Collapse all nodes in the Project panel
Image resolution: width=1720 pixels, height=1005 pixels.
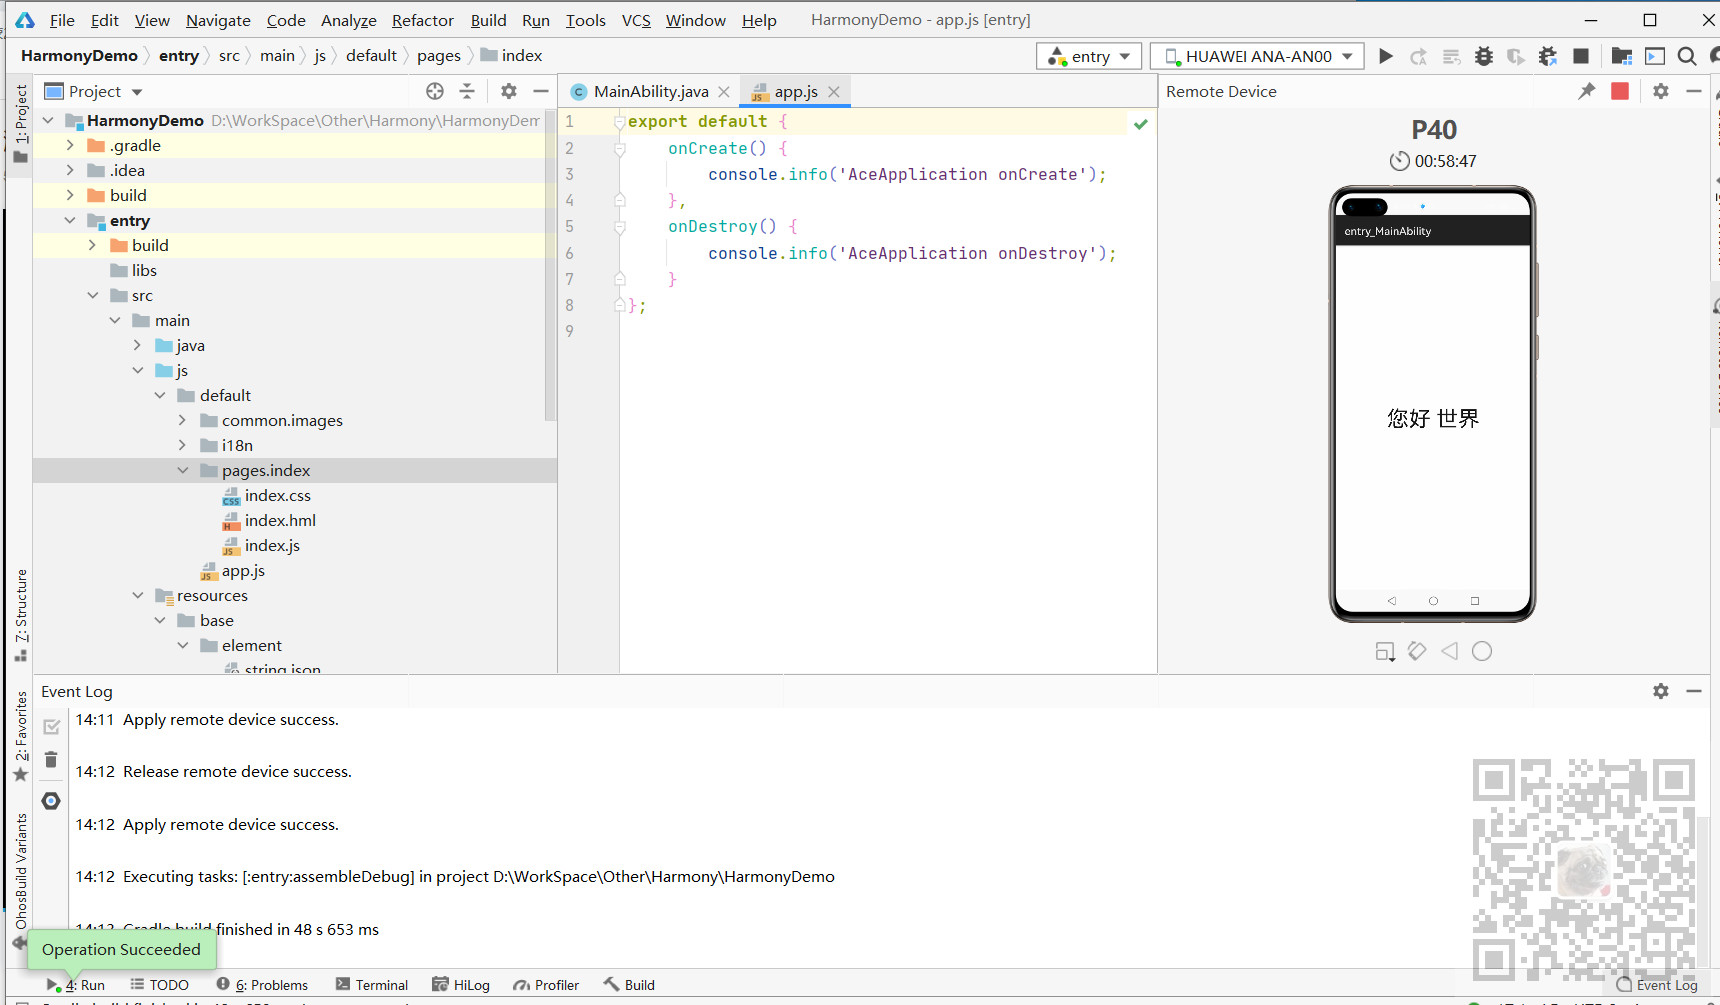[467, 91]
